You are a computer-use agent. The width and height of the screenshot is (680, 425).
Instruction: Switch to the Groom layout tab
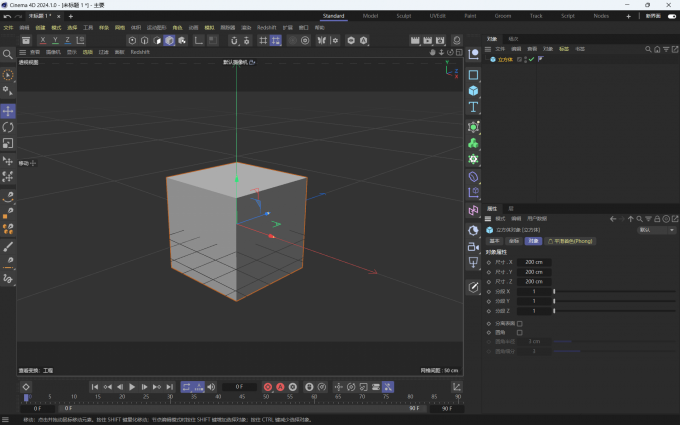point(503,16)
